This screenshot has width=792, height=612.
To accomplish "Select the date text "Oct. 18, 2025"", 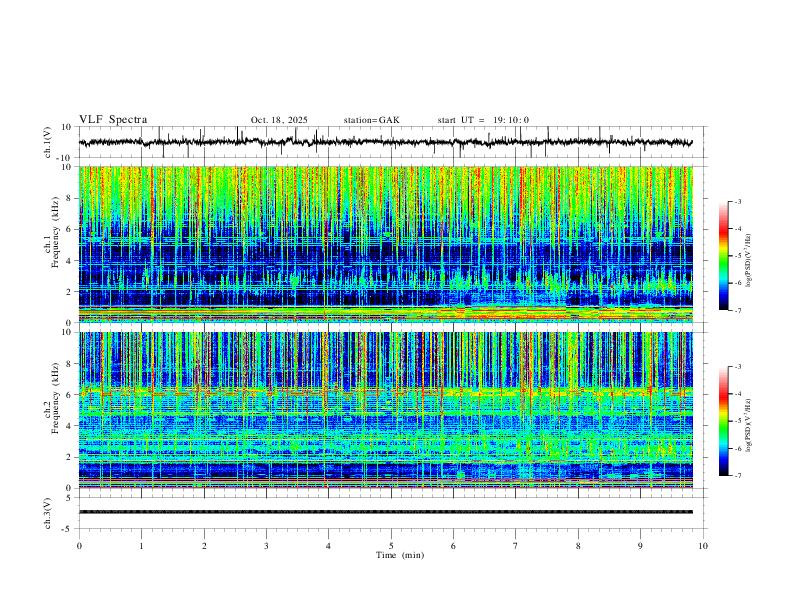I will (279, 120).
